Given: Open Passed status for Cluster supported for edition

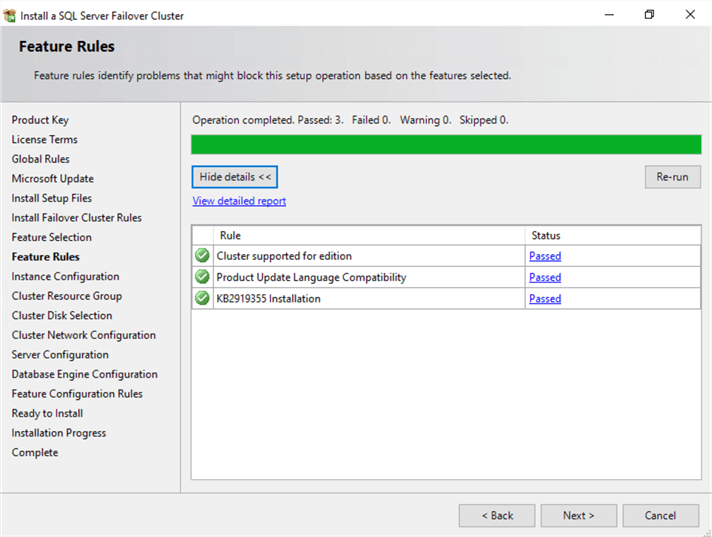Looking at the screenshot, I should 545,256.
